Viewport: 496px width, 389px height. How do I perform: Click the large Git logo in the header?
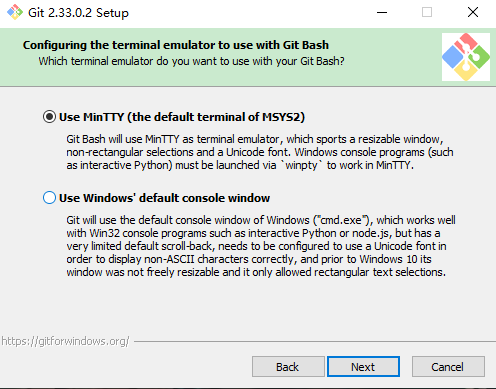pos(466,57)
